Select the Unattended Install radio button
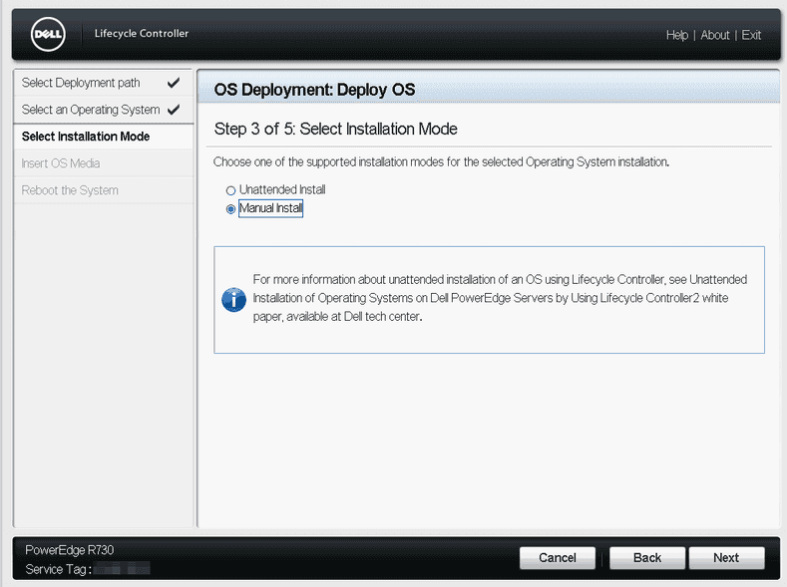The height and width of the screenshot is (587, 787). click(x=231, y=190)
